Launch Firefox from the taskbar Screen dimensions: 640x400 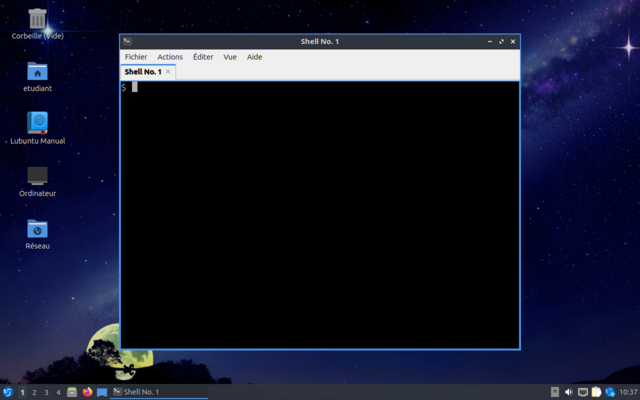87,392
